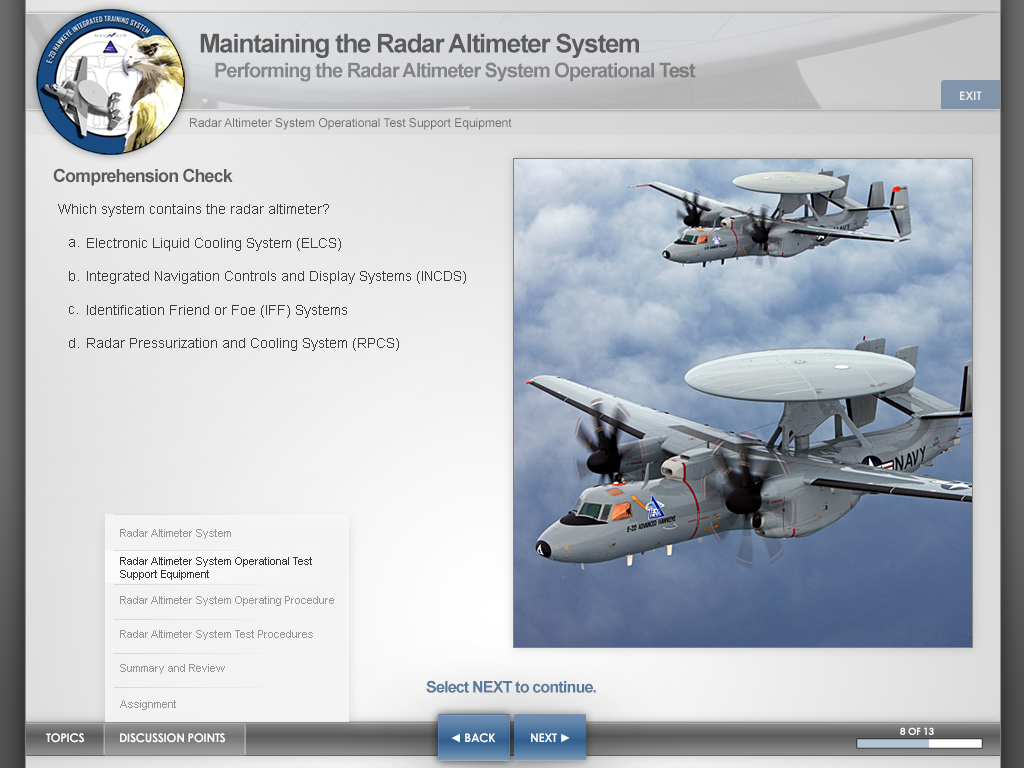The height and width of the screenshot is (768, 1024).
Task: Open Radar Altimeter System Operational Test Support Equipment
Action: (215, 567)
